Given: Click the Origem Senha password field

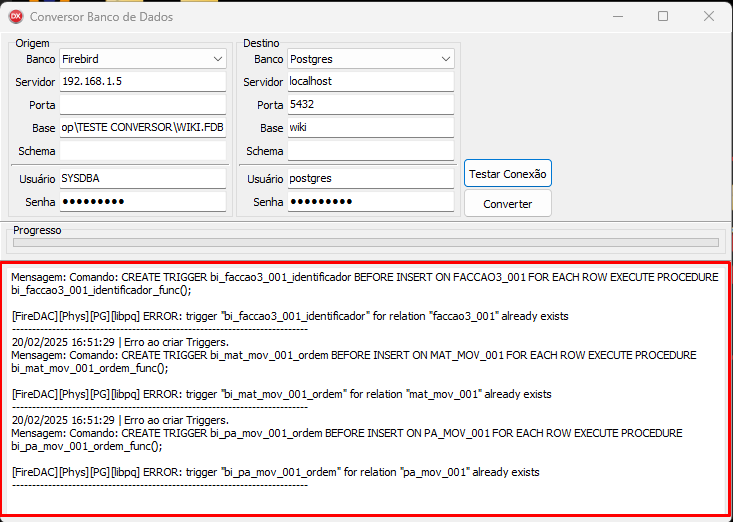Looking at the screenshot, I should [143, 201].
